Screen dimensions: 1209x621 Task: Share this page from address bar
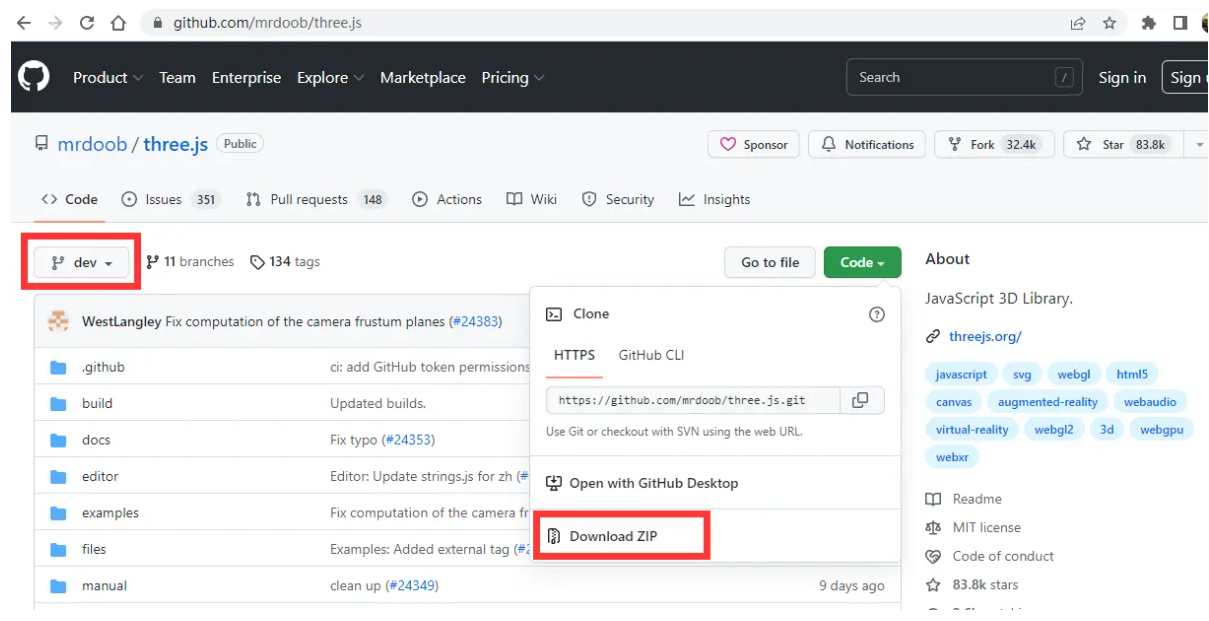(x=1078, y=22)
